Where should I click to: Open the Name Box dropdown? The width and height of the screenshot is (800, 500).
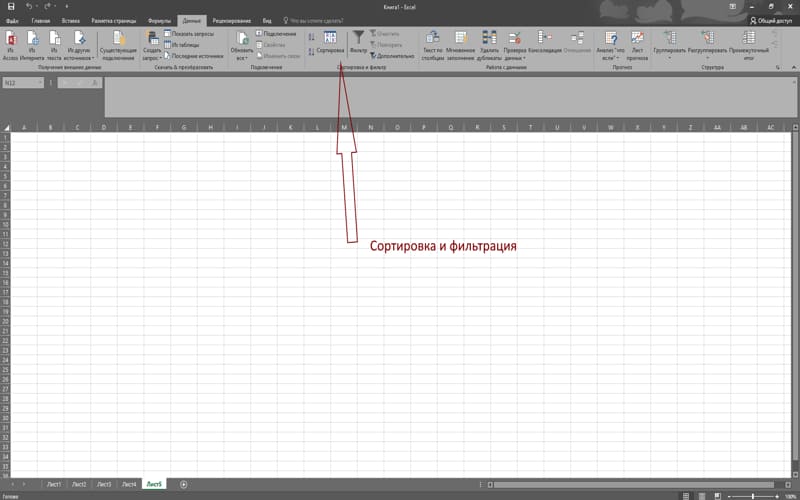coord(40,83)
